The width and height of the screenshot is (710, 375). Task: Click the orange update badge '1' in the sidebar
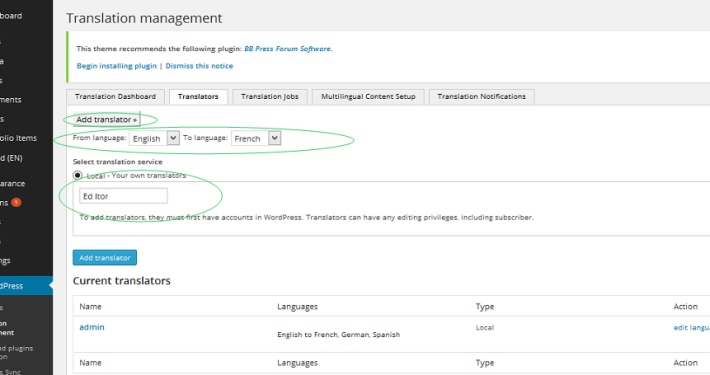point(16,202)
